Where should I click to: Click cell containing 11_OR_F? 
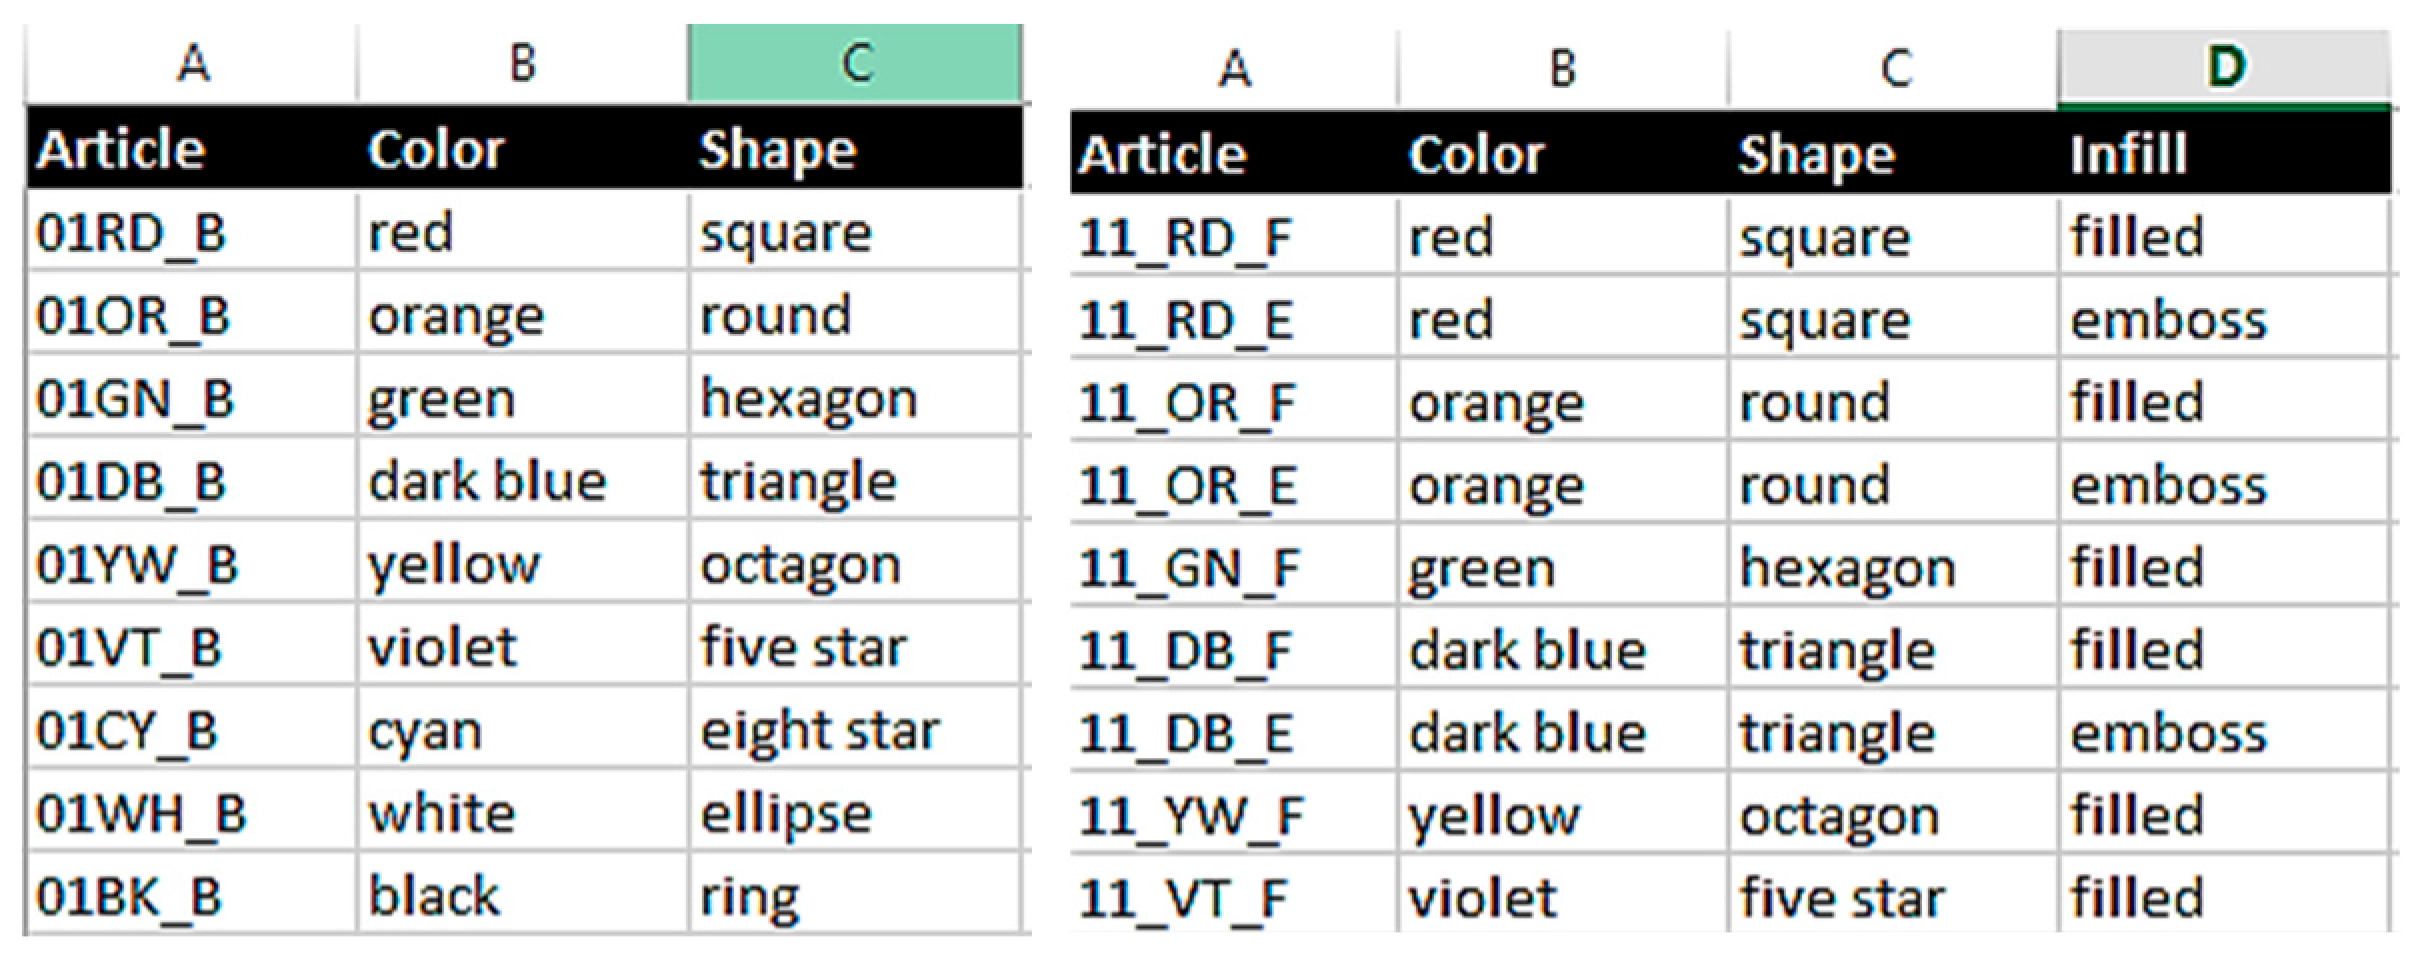pyautogui.click(x=1233, y=402)
